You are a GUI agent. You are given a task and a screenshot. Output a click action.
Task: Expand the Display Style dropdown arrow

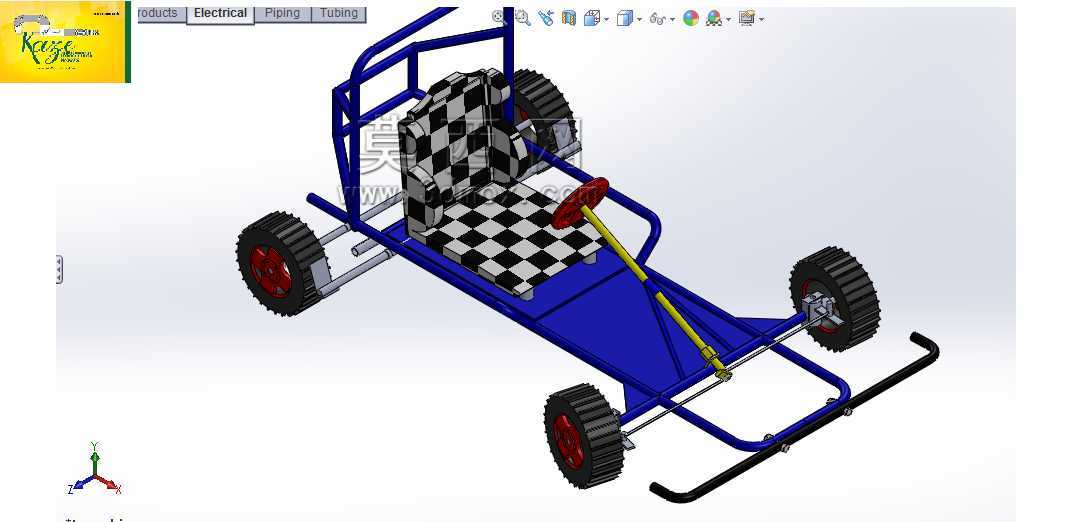pyautogui.click(x=639, y=20)
